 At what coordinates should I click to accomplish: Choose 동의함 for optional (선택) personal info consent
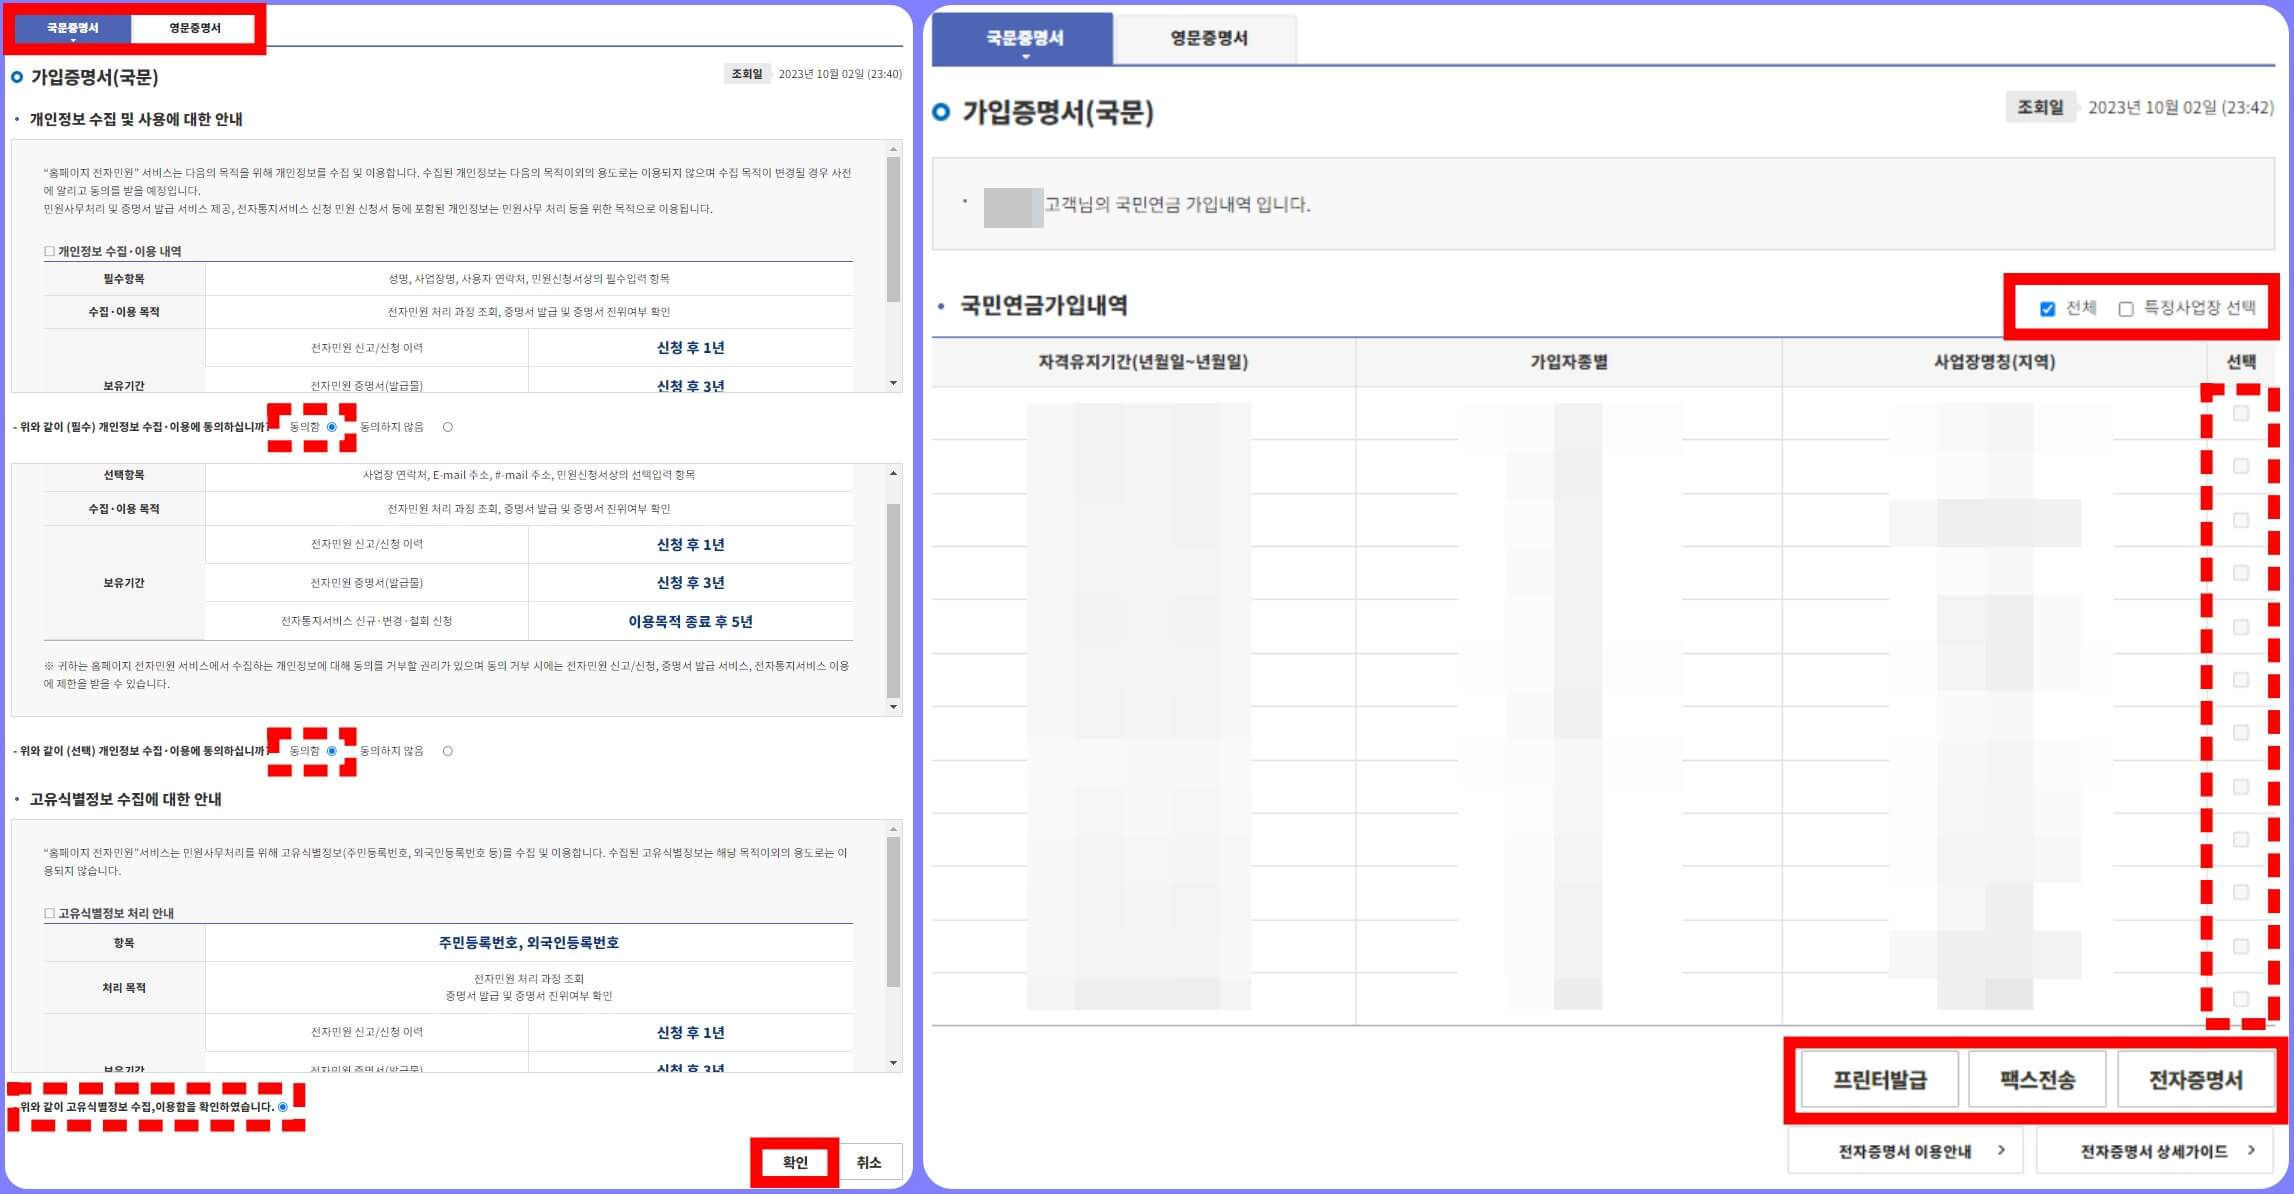pos(332,751)
